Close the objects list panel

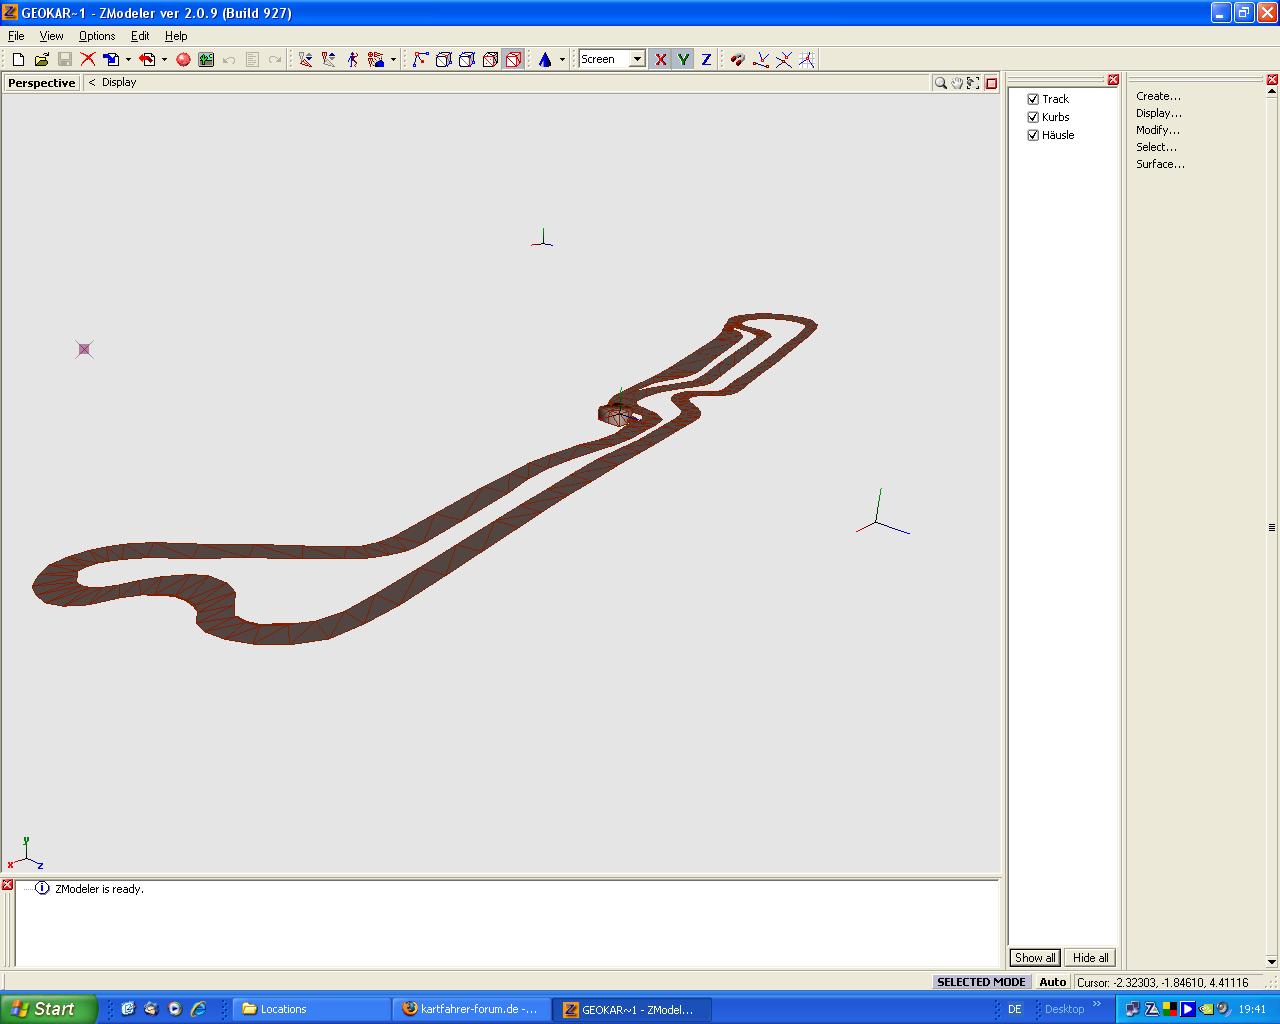pyautogui.click(x=1113, y=80)
